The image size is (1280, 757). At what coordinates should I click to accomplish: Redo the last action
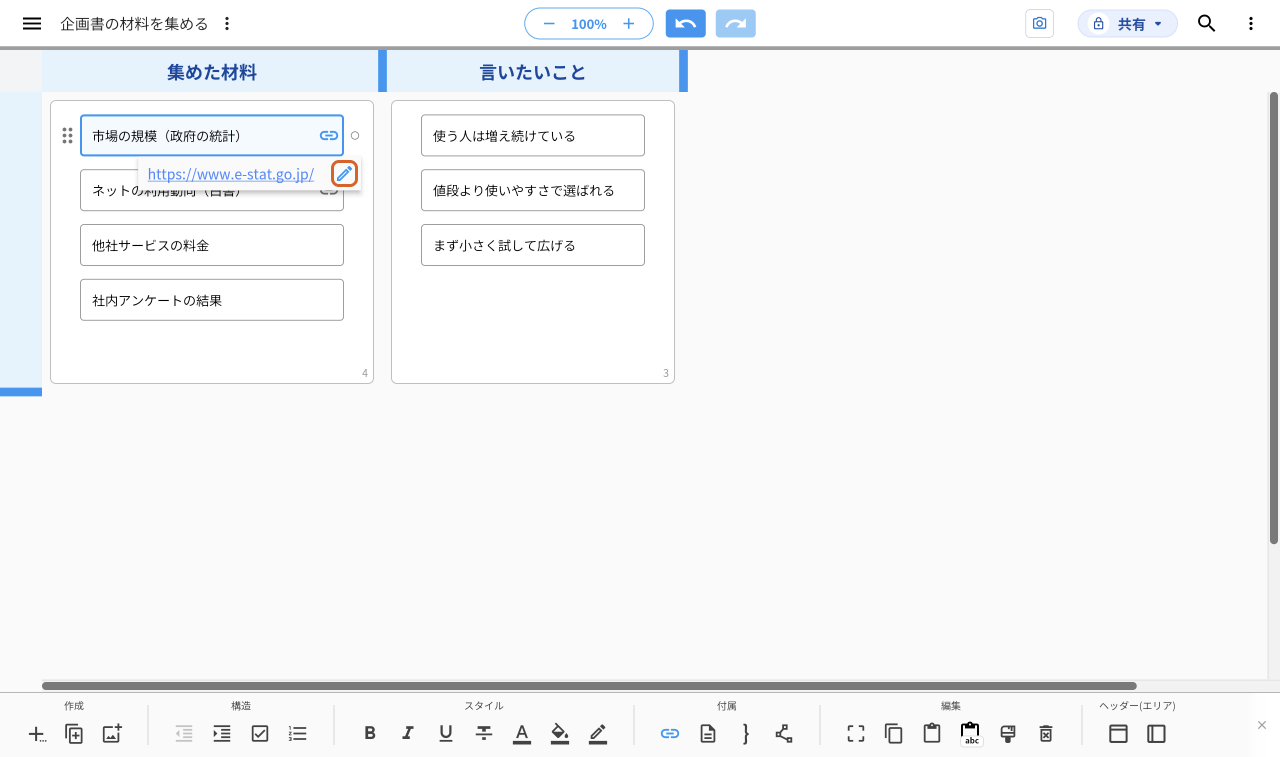point(736,23)
